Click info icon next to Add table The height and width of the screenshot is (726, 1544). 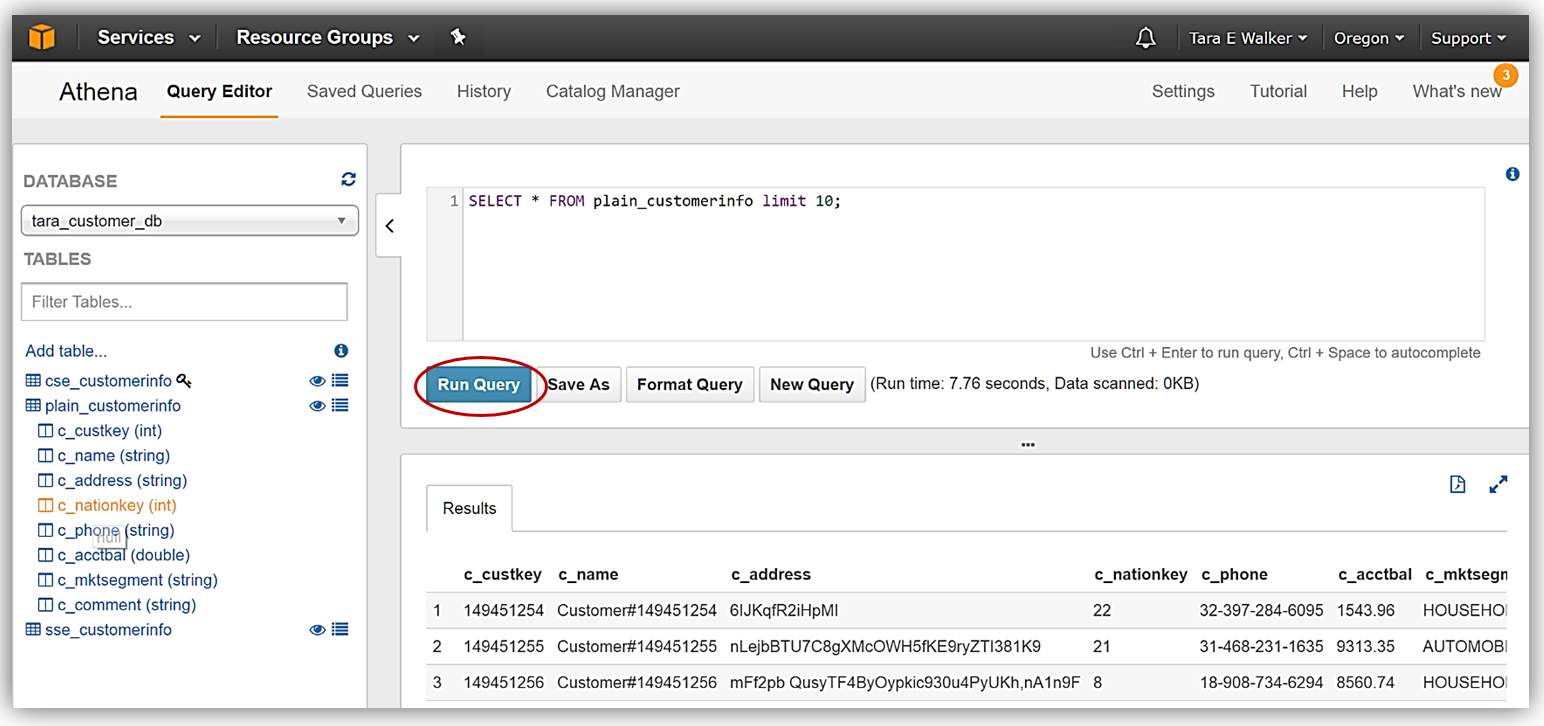point(341,351)
